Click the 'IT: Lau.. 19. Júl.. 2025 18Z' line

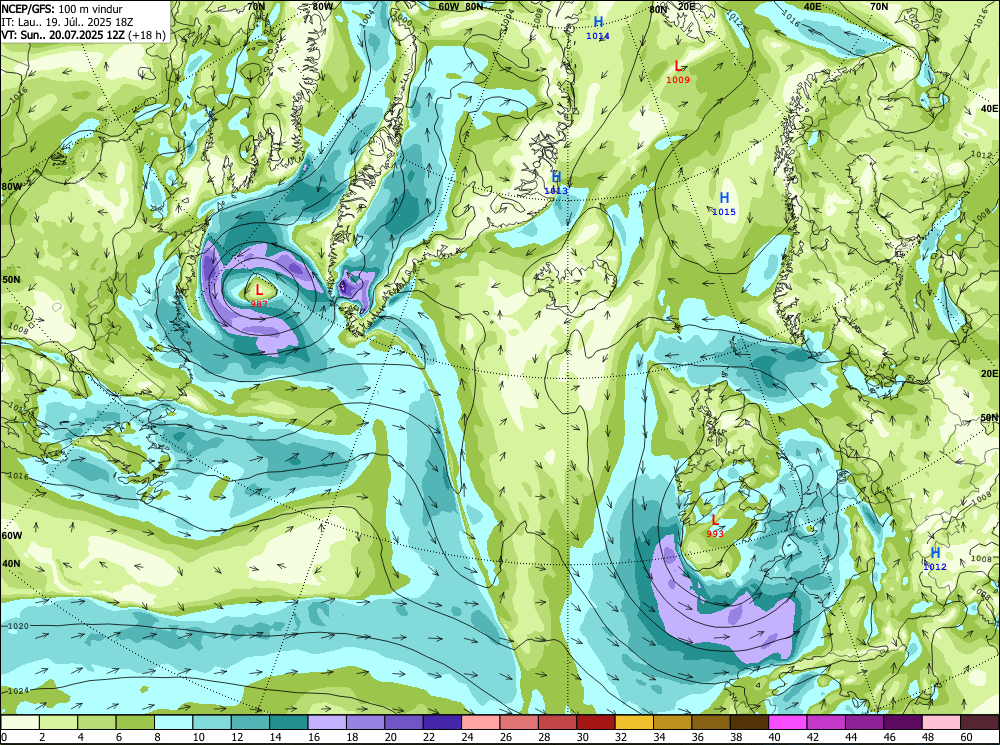[x=68, y=22]
